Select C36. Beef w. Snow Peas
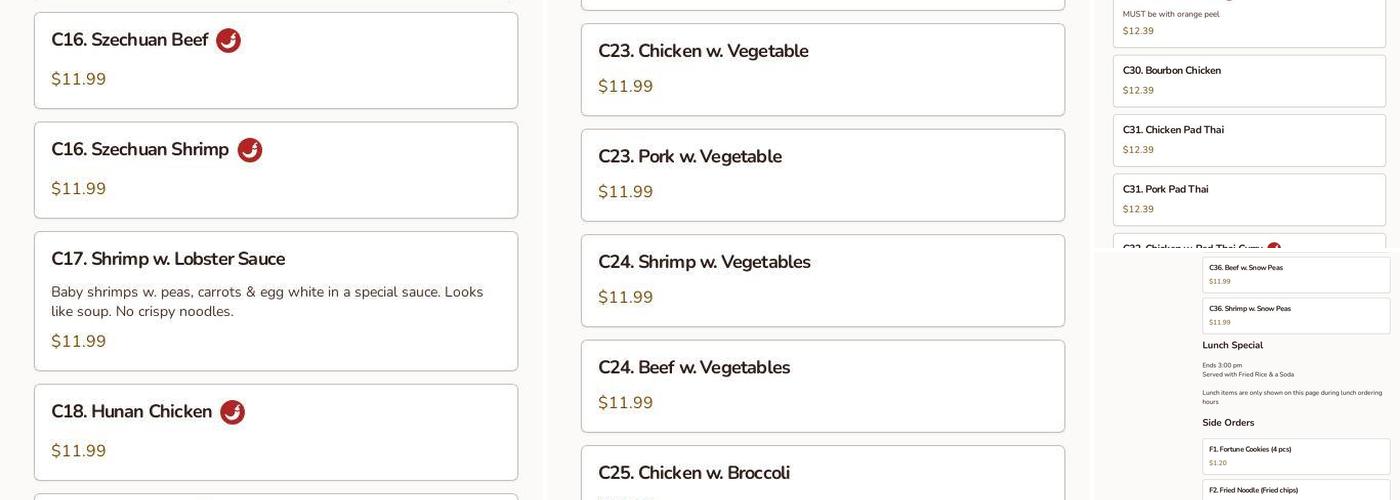1400x500 pixels. tap(1295, 274)
